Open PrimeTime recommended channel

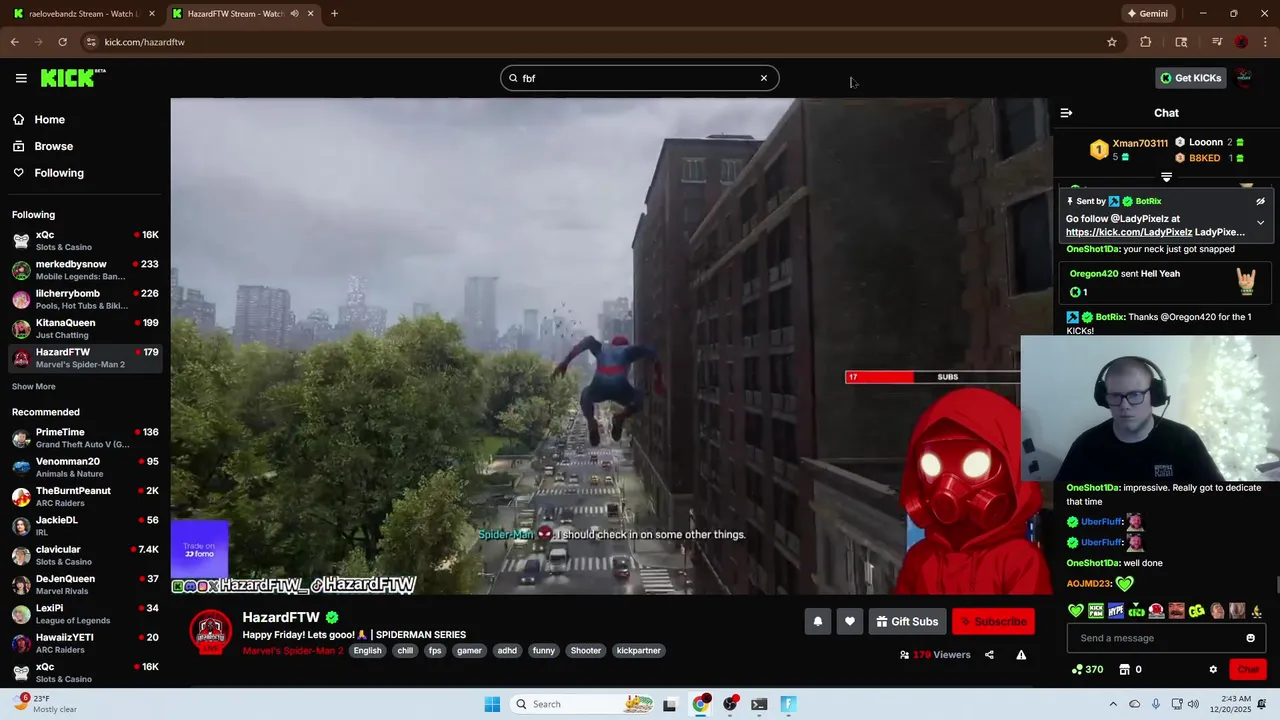pyautogui.click(x=85, y=438)
